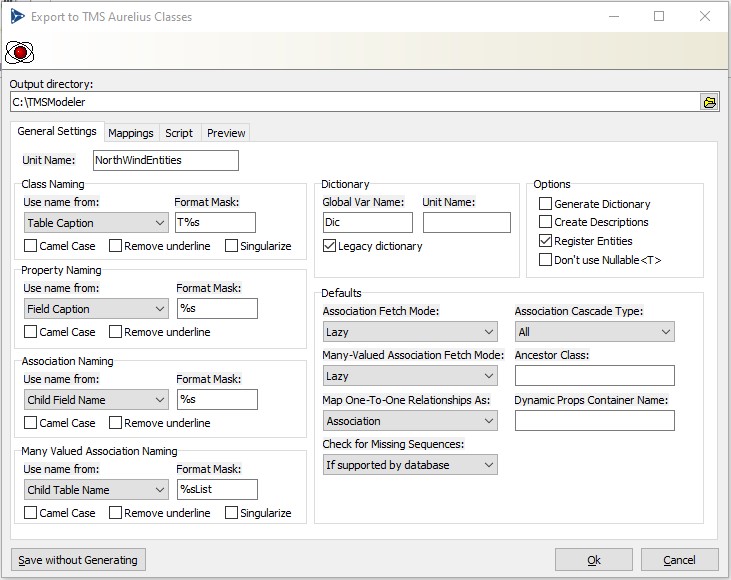Viewport: 731px width, 580px height.
Task: Click Global Var Name field Dic
Action: point(368,222)
